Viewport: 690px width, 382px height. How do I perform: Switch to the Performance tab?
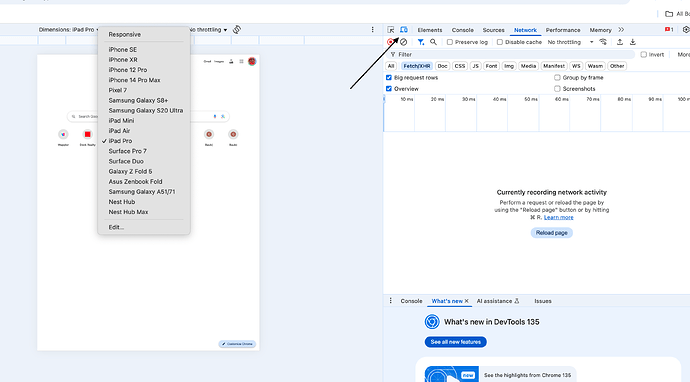coord(563,30)
